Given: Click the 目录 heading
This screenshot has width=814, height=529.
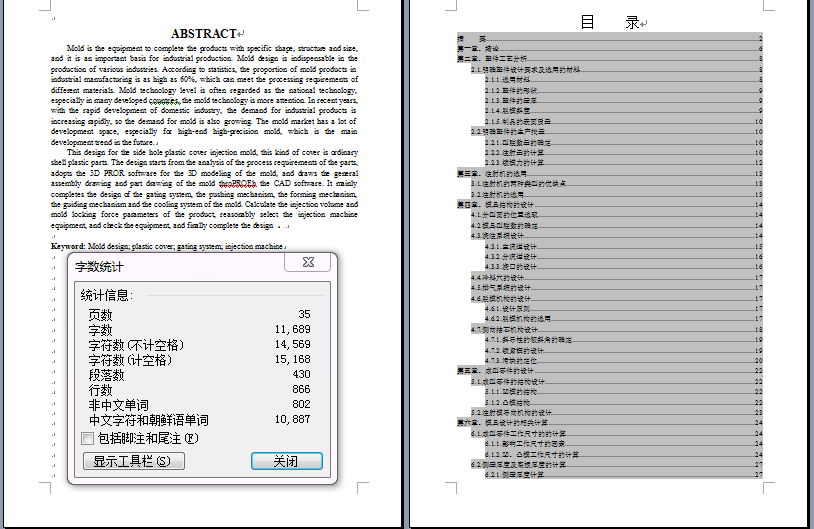Looking at the screenshot, I should 609,22.
